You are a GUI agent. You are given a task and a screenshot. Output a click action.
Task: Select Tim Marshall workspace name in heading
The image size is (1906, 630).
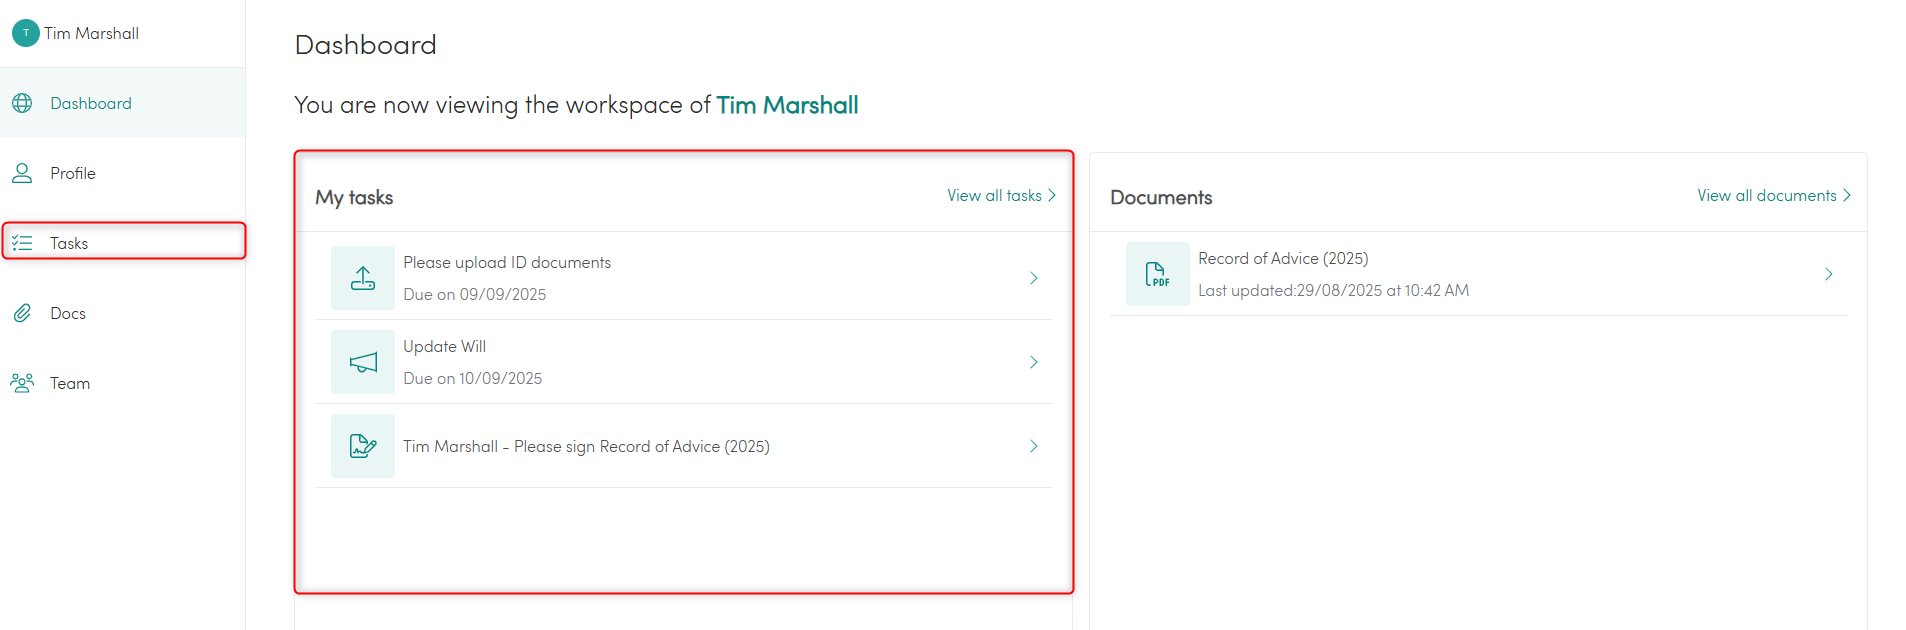click(787, 105)
